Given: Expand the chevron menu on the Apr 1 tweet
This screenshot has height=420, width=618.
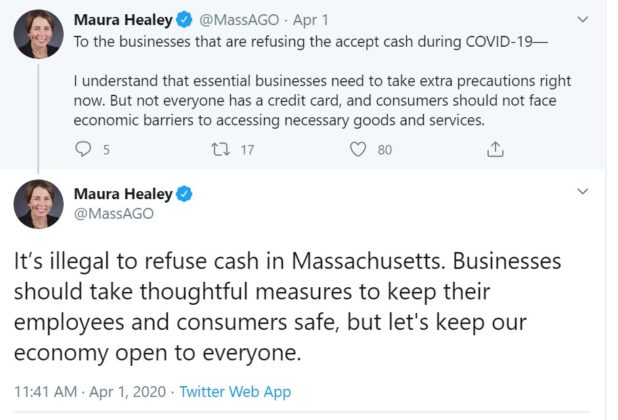Looking at the screenshot, I should (x=584, y=20).
